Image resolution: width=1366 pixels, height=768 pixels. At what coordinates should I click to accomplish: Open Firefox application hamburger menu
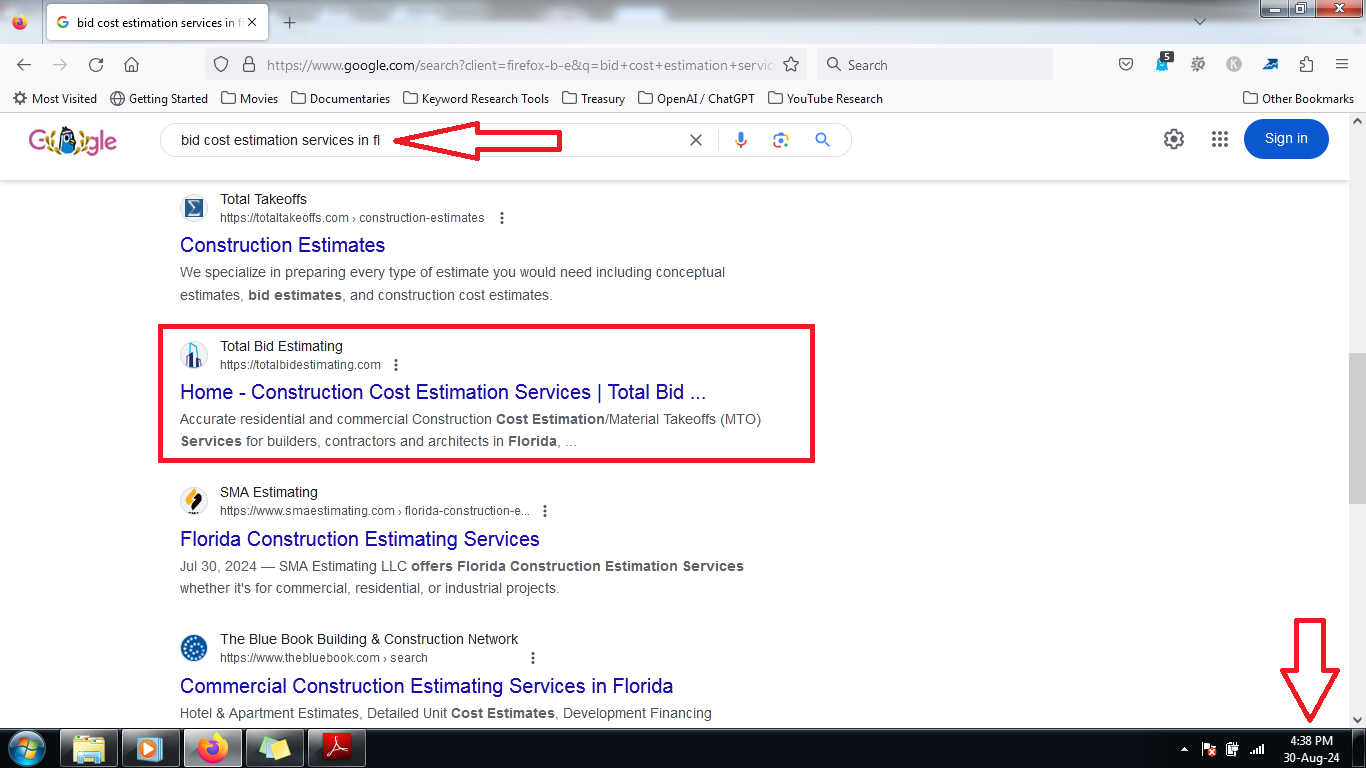click(1342, 65)
